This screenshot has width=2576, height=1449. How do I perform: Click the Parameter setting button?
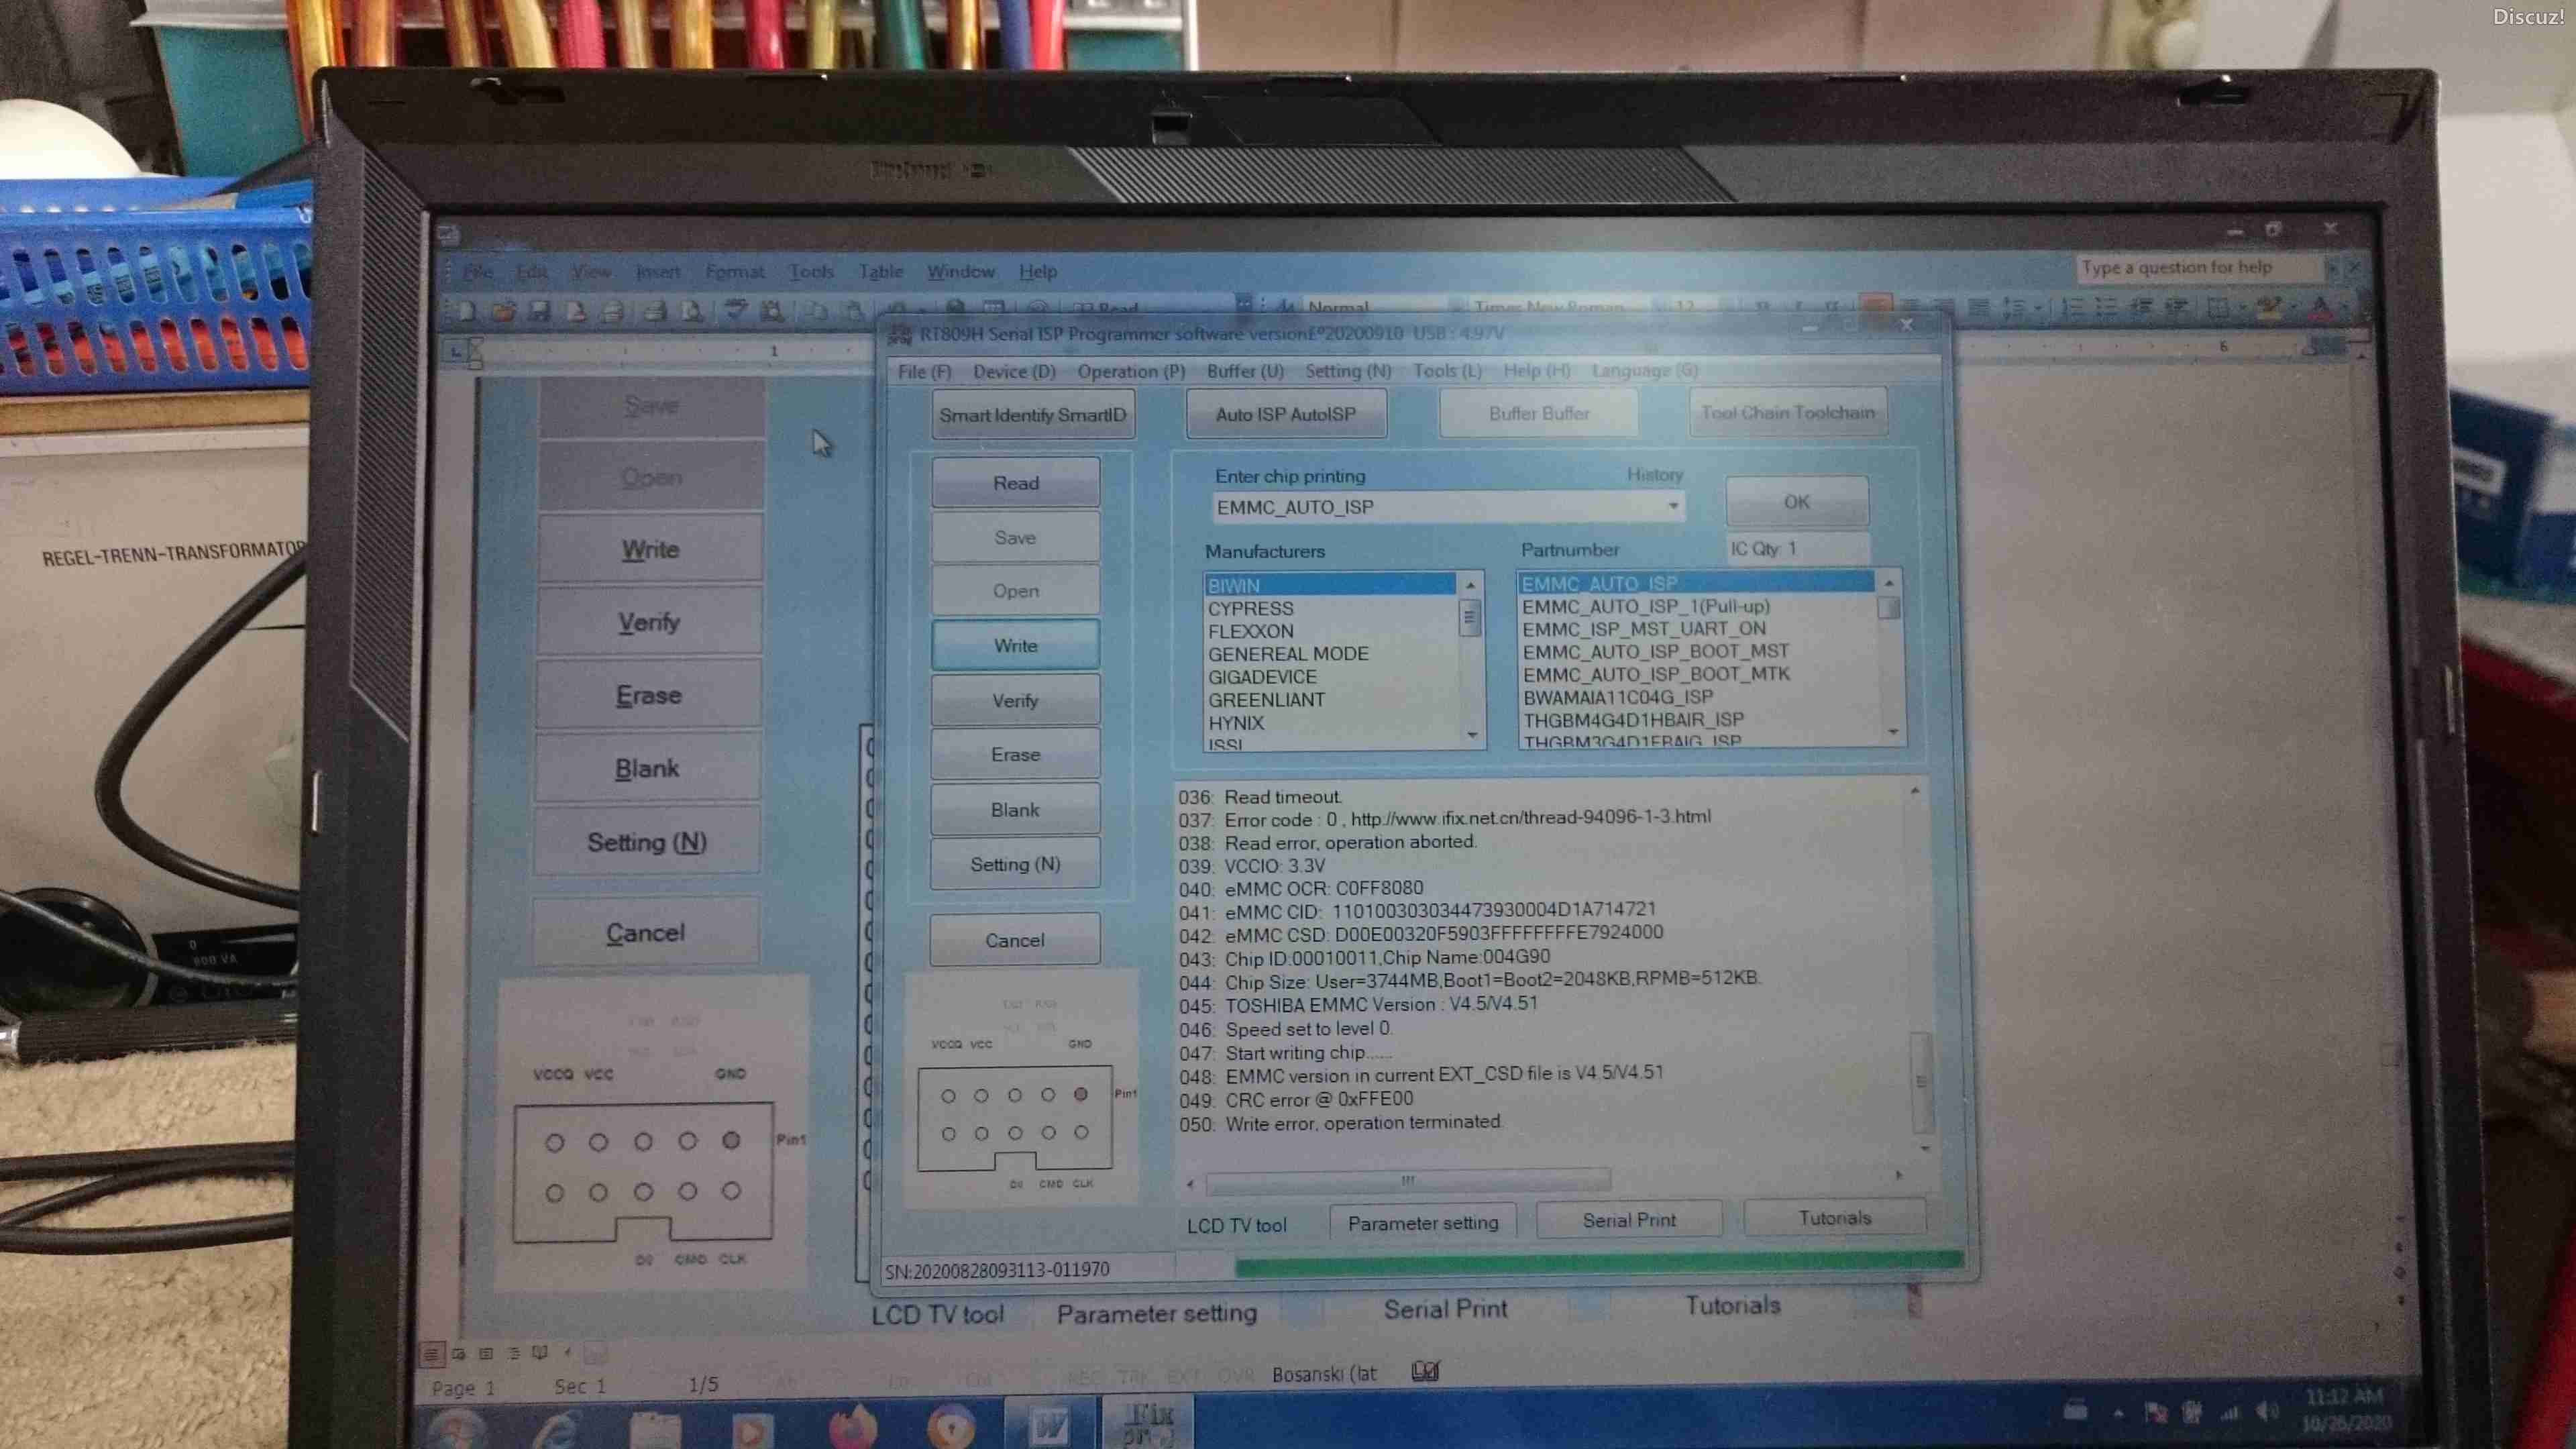pos(1422,1222)
